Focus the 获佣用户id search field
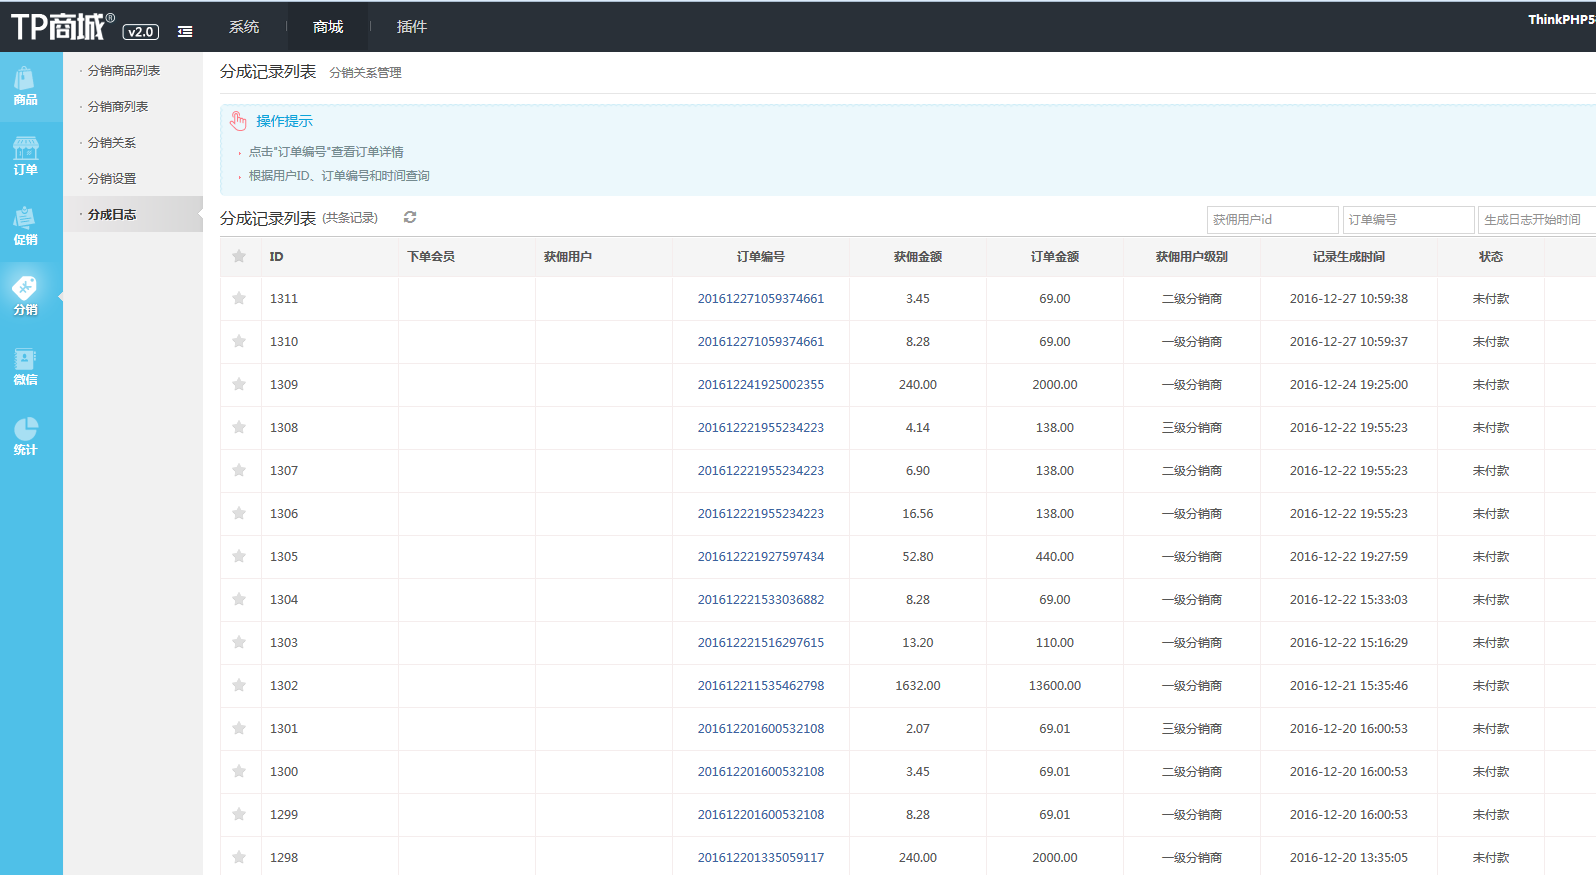This screenshot has width=1596, height=875. (x=1273, y=219)
